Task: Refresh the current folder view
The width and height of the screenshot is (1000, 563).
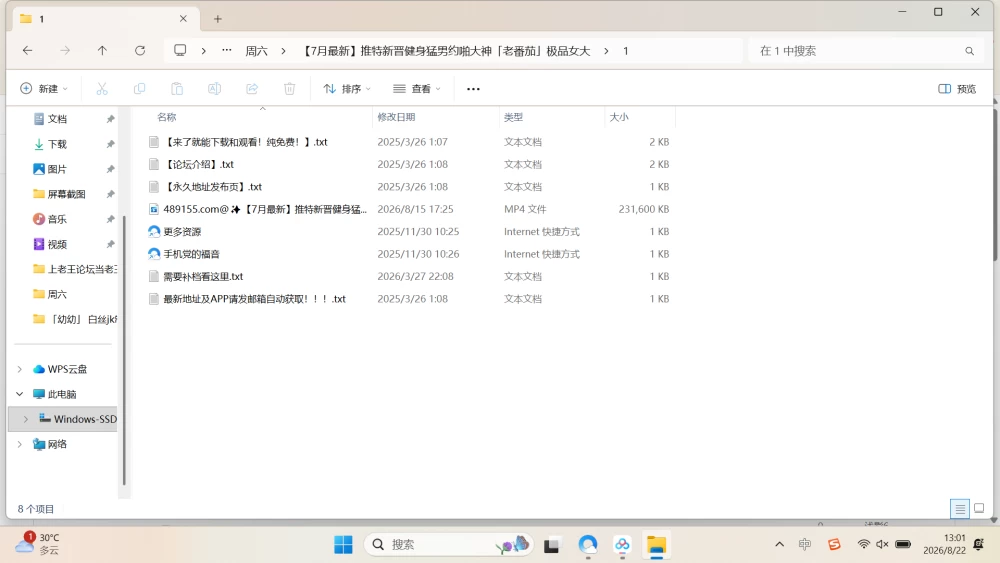Action: tap(140, 50)
